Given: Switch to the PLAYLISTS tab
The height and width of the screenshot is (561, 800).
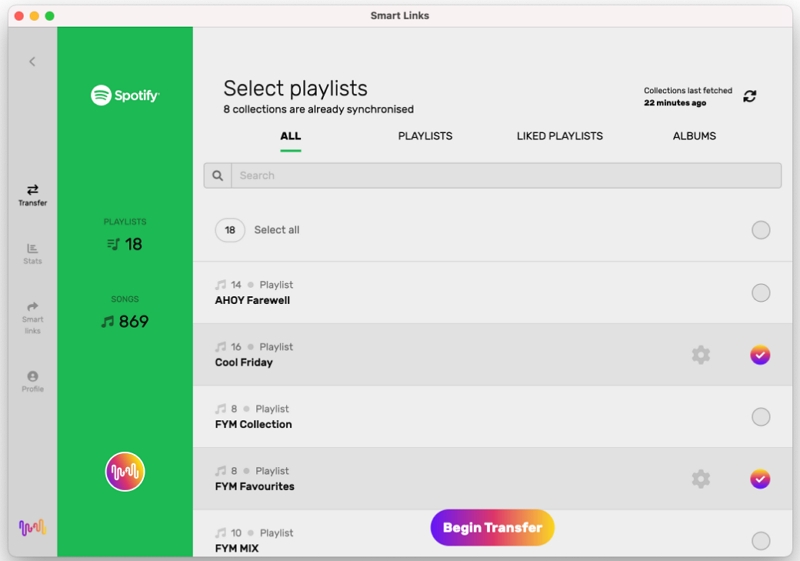Looking at the screenshot, I should tap(425, 136).
